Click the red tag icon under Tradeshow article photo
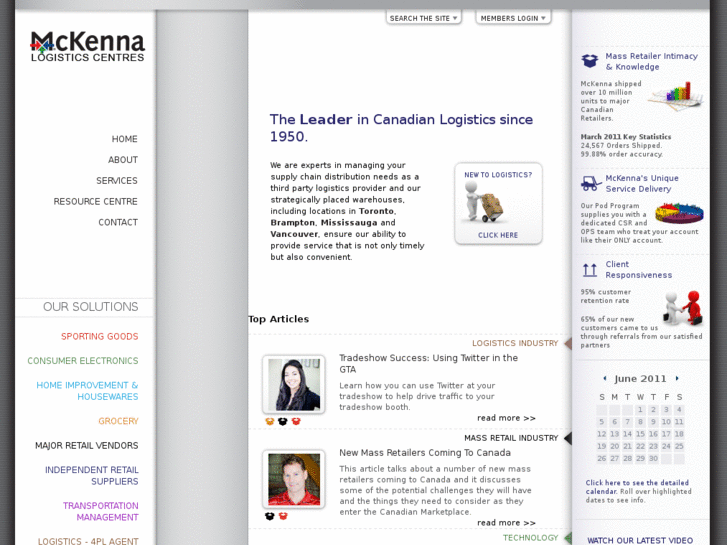The image size is (727, 545). pos(296,421)
